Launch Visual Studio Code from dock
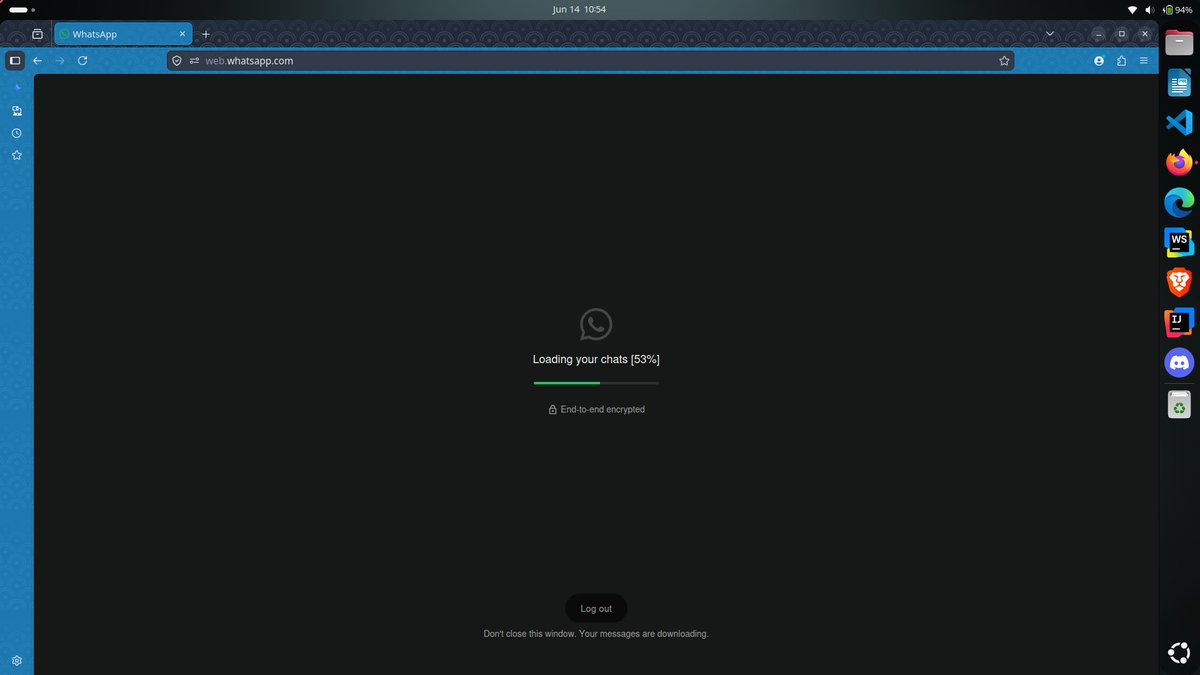Screen dimensions: 1200x675 [1179, 124]
